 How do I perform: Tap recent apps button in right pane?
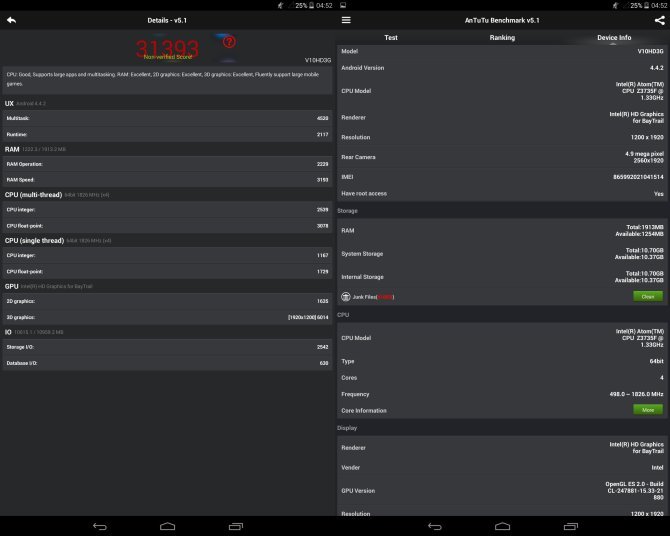tap(570, 526)
